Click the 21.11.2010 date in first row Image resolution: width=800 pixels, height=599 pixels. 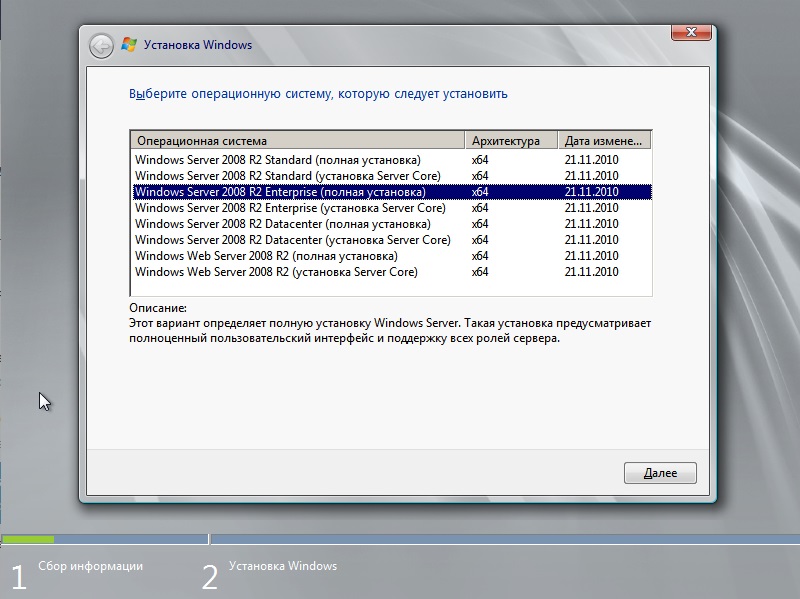coord(591,160)
